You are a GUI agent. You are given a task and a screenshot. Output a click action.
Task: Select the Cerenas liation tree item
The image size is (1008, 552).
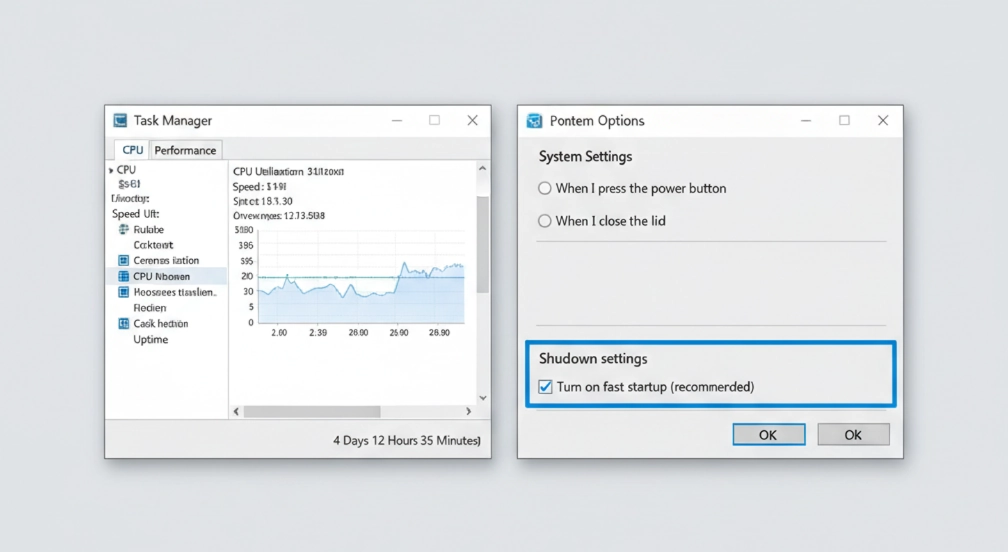[166, 260]
